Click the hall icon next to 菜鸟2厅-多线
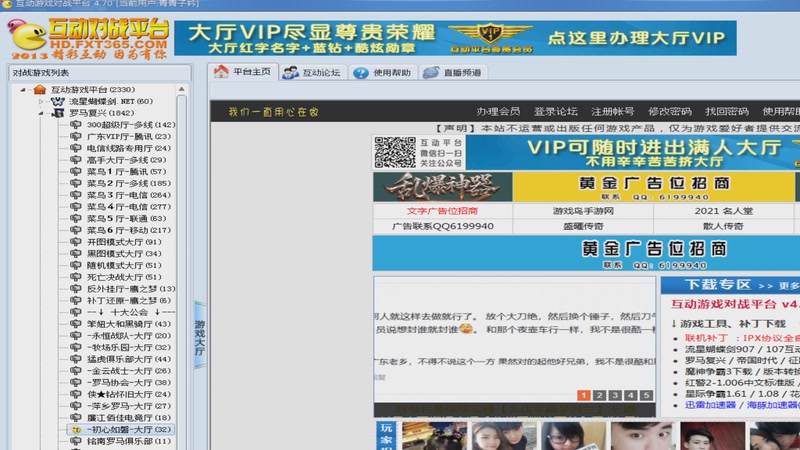Image resolution: width=800 pixels, height=450 pixels. coord(76,183)
